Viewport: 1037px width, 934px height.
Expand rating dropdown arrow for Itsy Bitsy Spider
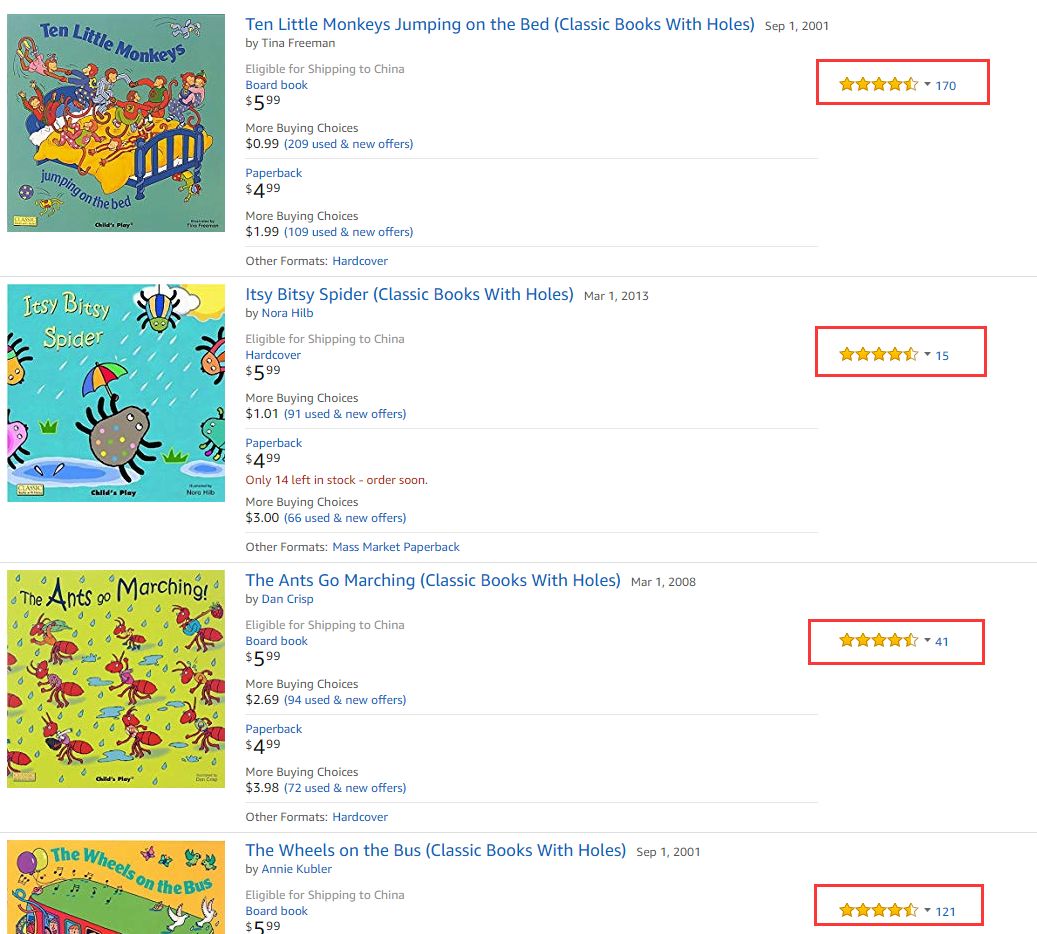click(x=927, y=355)
